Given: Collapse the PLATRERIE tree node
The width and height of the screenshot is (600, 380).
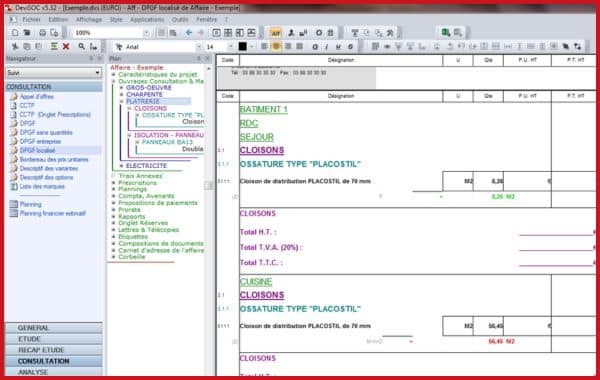Looking at the screenshot, I should 121,101.
